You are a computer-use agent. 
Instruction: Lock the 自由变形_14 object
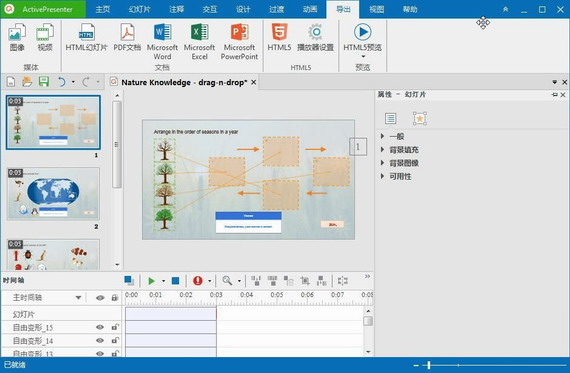coord(115,340)
